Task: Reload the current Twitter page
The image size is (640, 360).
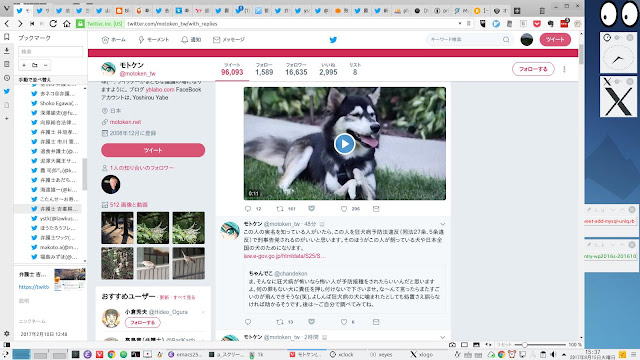Action: [53, 24]
